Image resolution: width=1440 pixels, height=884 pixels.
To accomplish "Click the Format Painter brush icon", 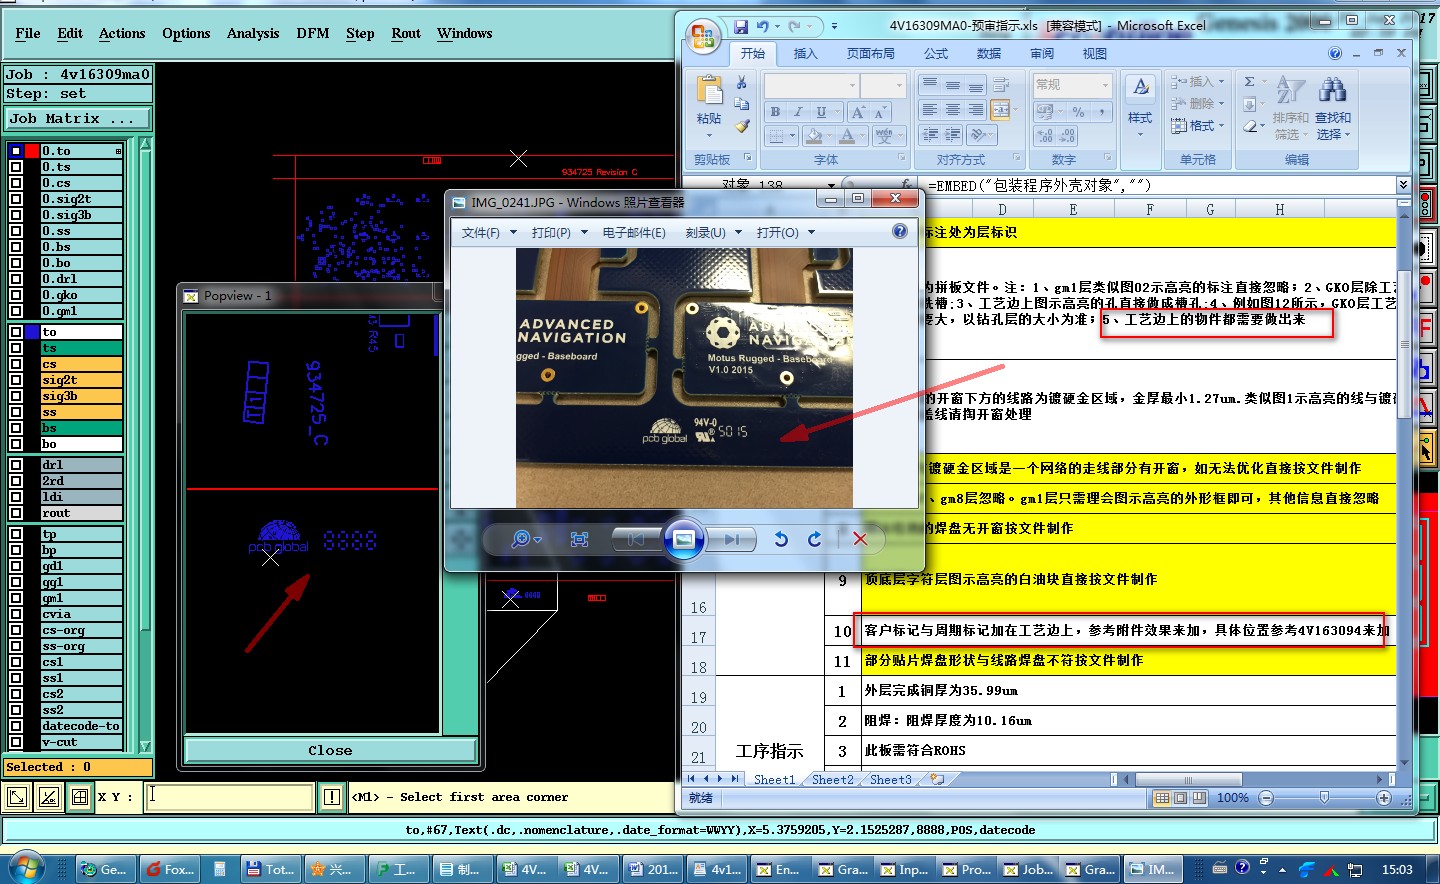I will (741, 126).
